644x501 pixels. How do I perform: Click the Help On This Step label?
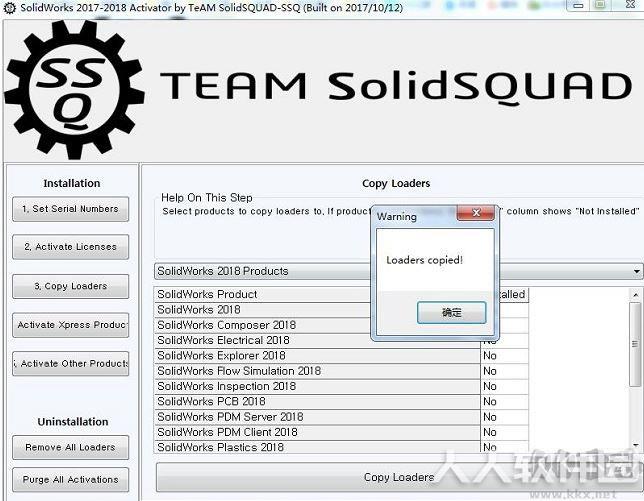click(x=207, y=198)
